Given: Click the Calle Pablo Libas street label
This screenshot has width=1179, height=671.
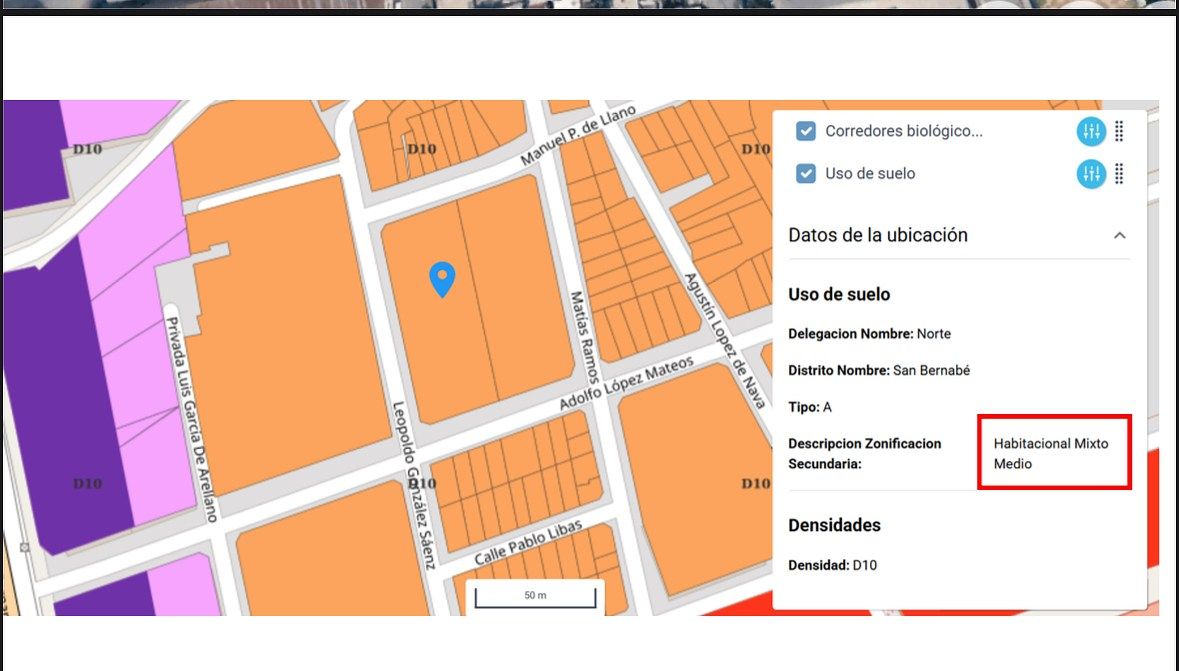Looking at the screenshot, I should tap(526, 545).
